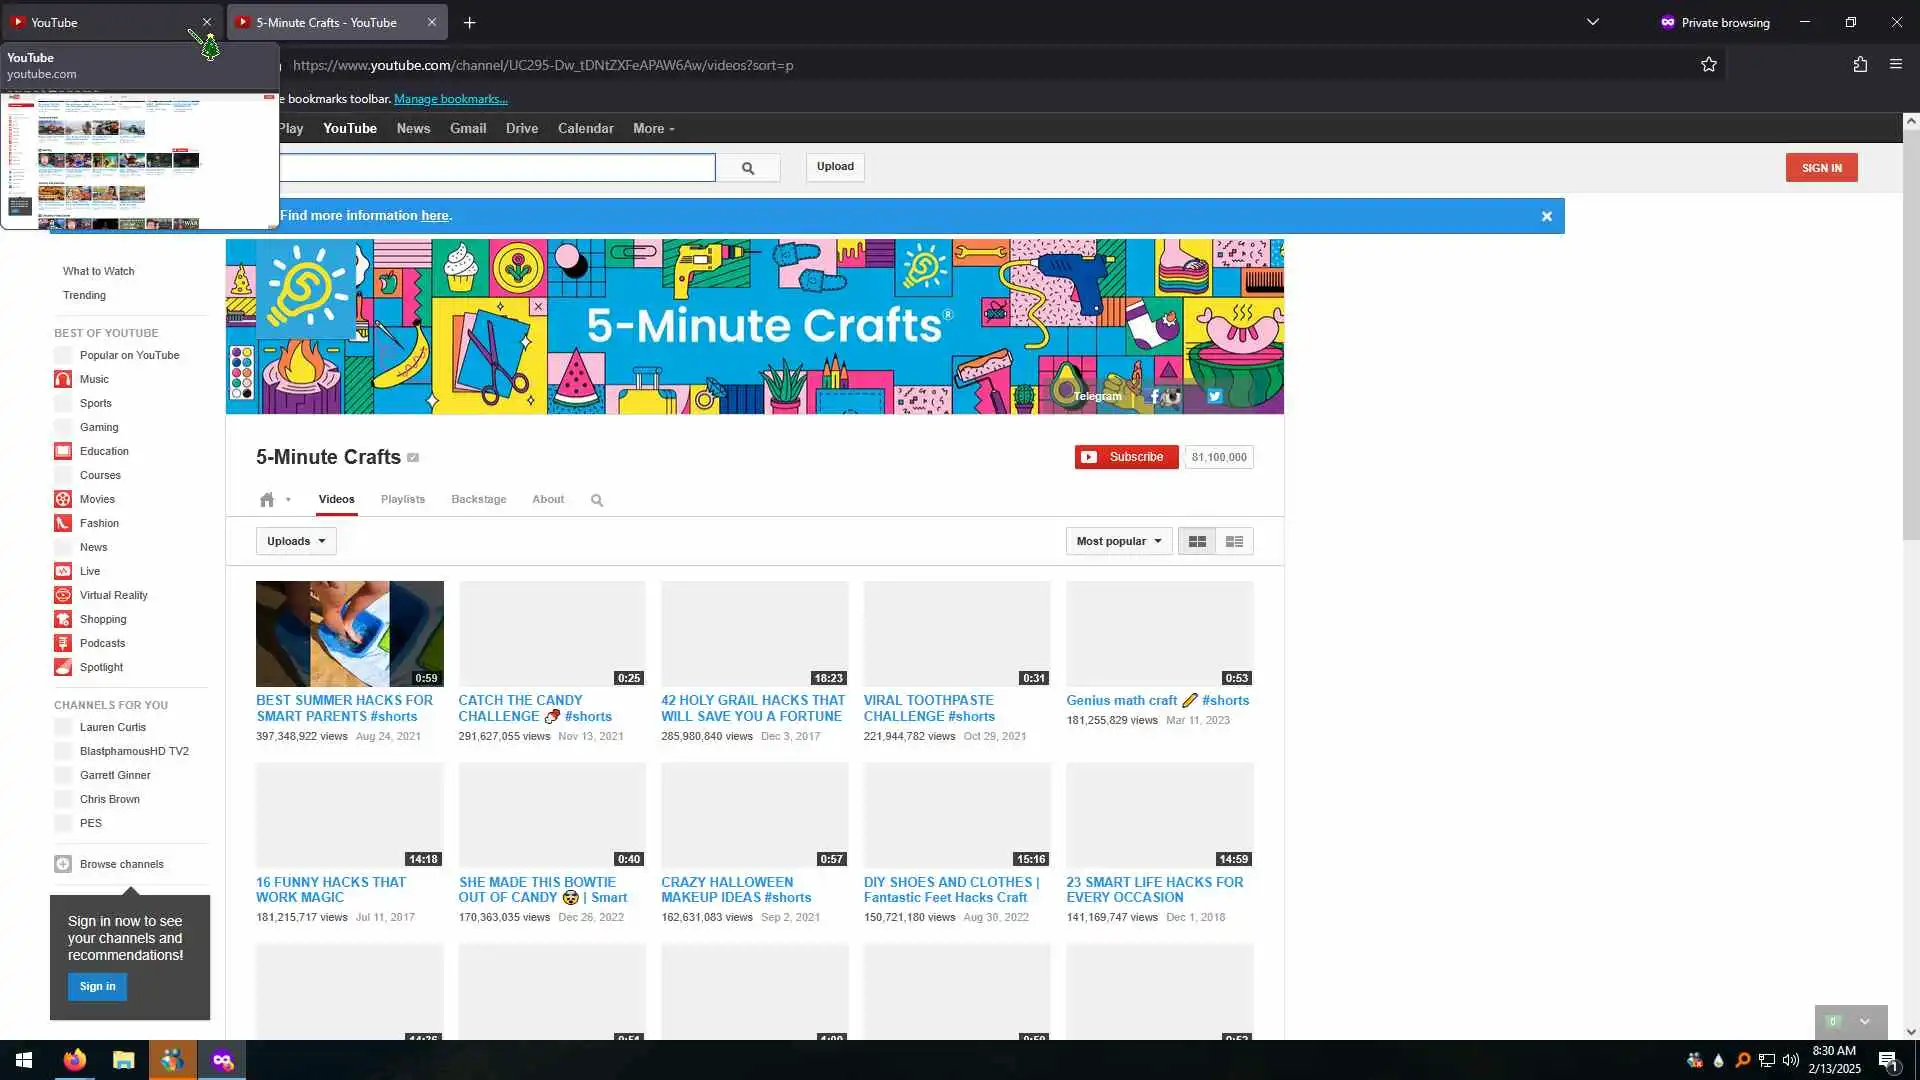
Task: Open the About tab
Action: click(547, 500)
